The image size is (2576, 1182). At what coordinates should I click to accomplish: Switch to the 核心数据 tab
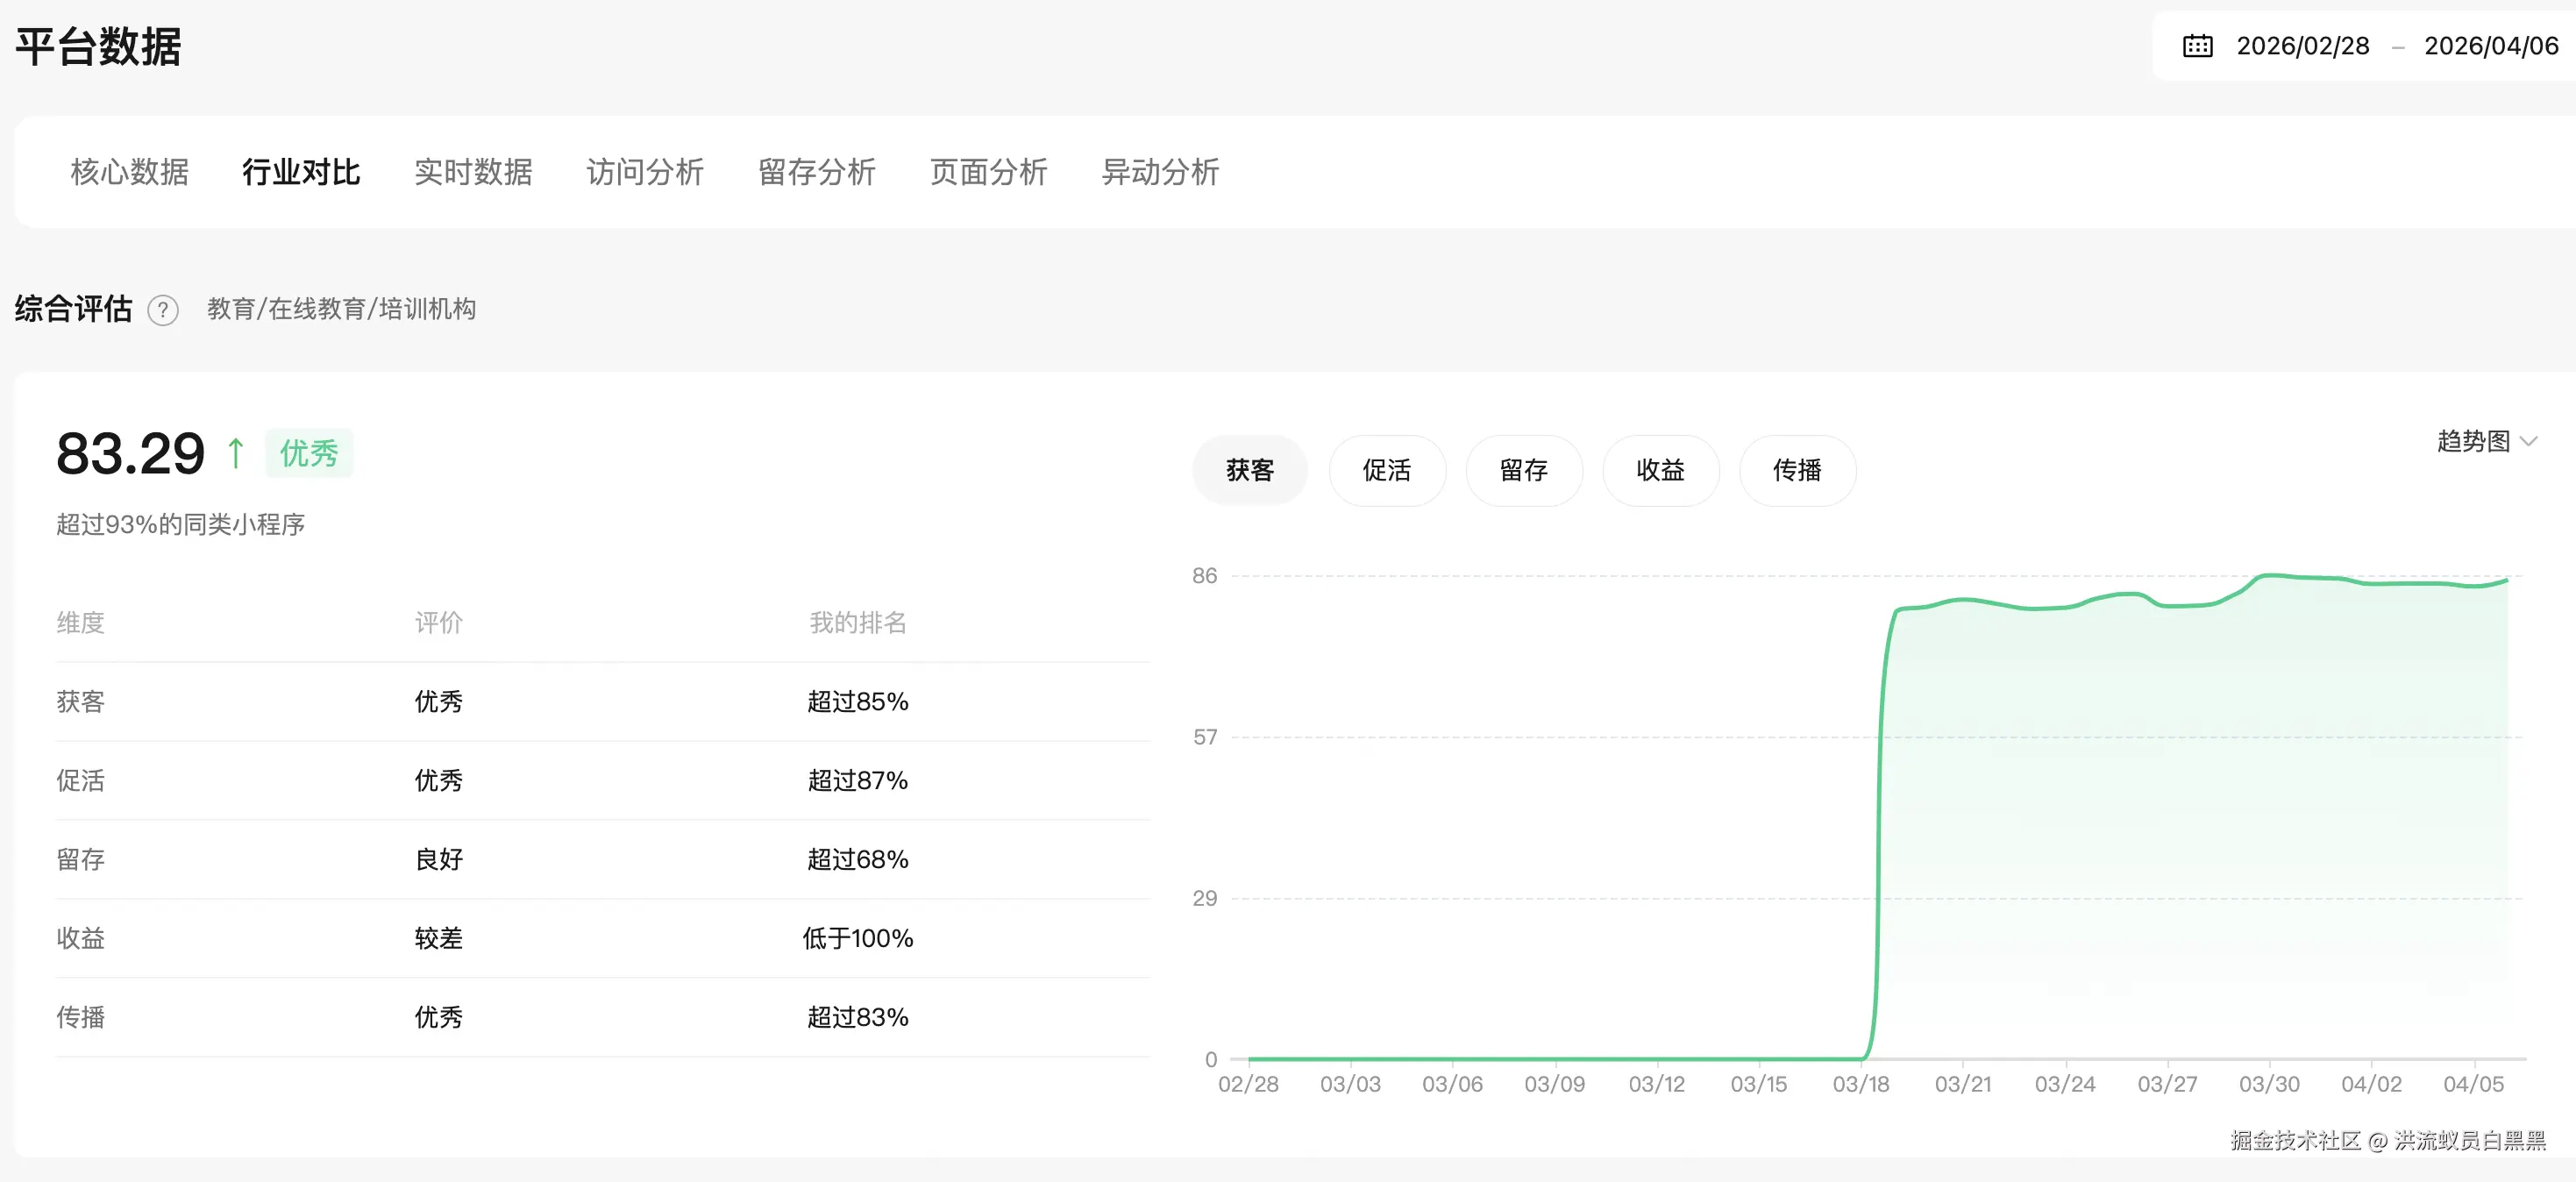pyautogui.click(x=129, y=172)
